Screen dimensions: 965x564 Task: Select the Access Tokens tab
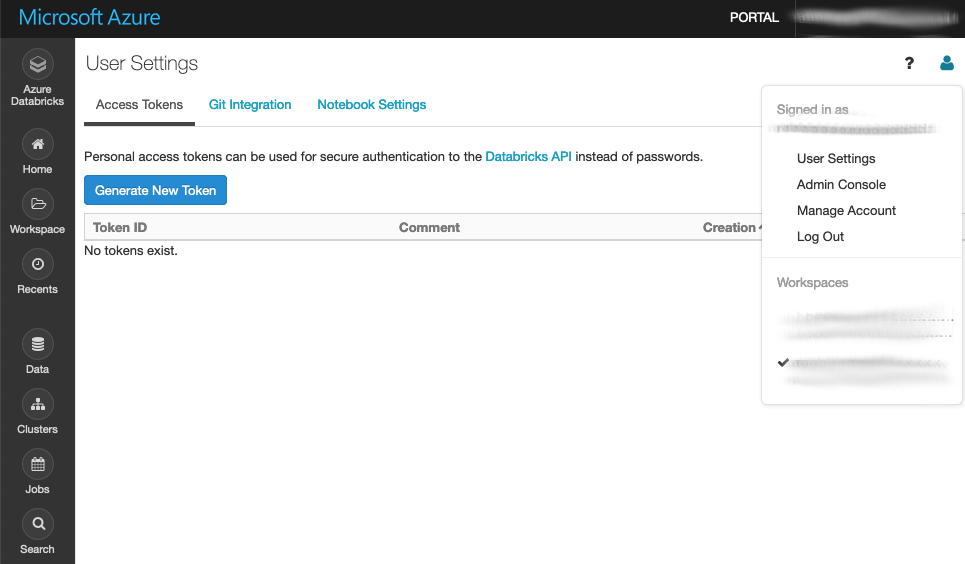[x=139, y=105]
